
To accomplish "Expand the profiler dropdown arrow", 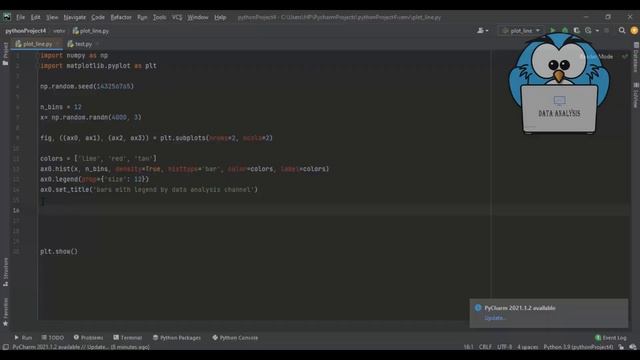I will [597, 31].
